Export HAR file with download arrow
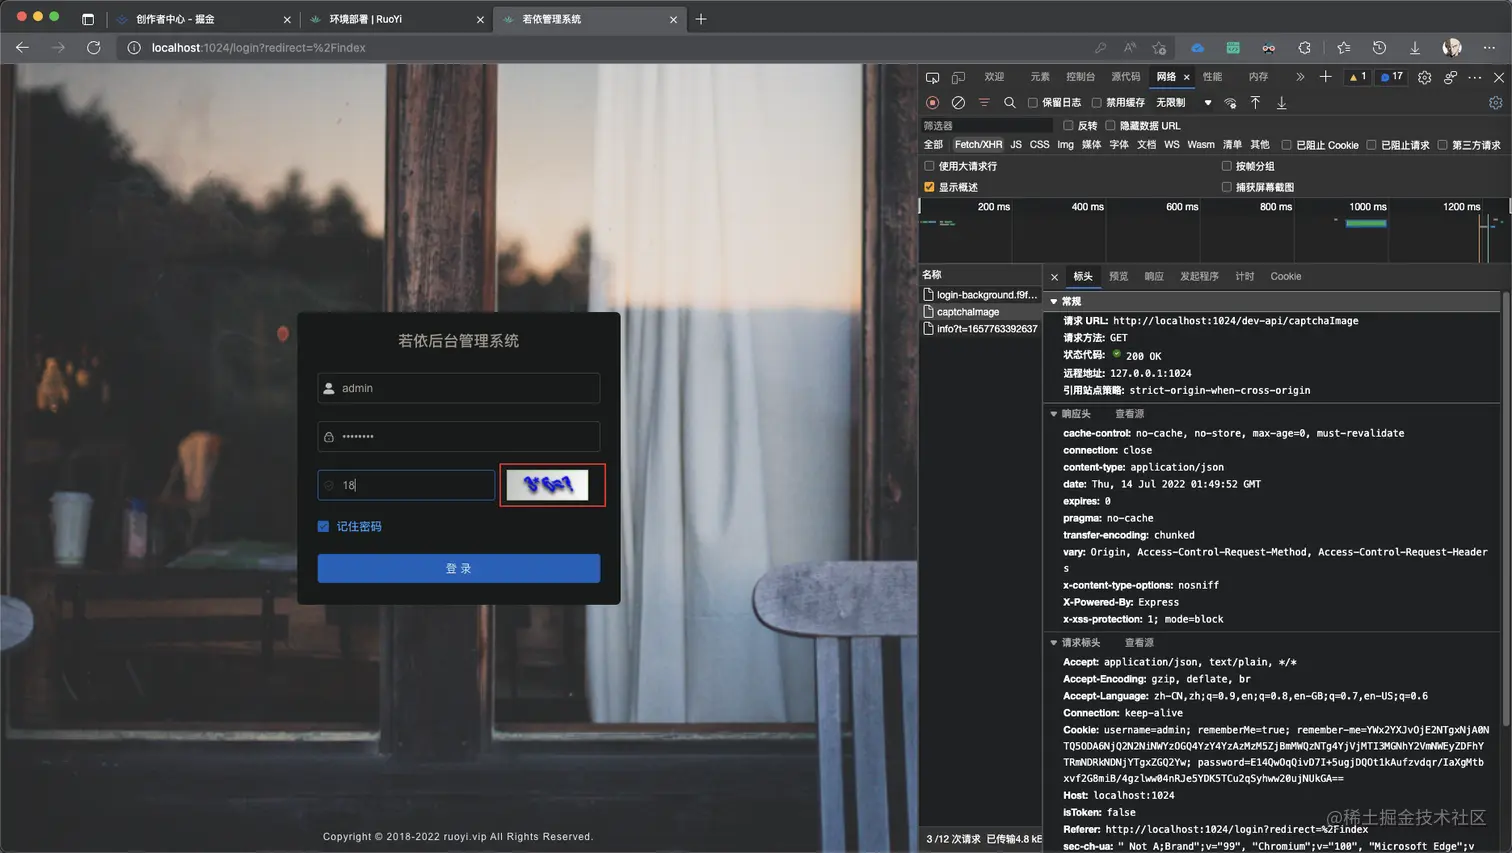 1281,102
